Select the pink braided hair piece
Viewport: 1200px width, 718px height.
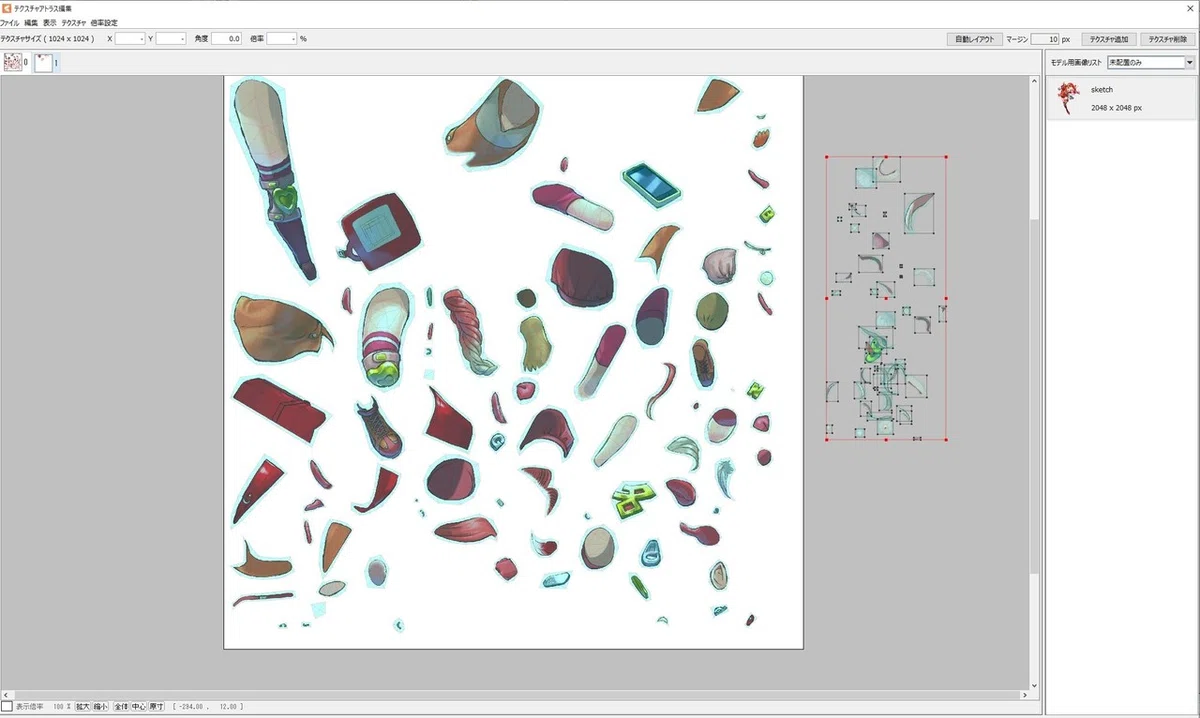click(x=470, y=331)
